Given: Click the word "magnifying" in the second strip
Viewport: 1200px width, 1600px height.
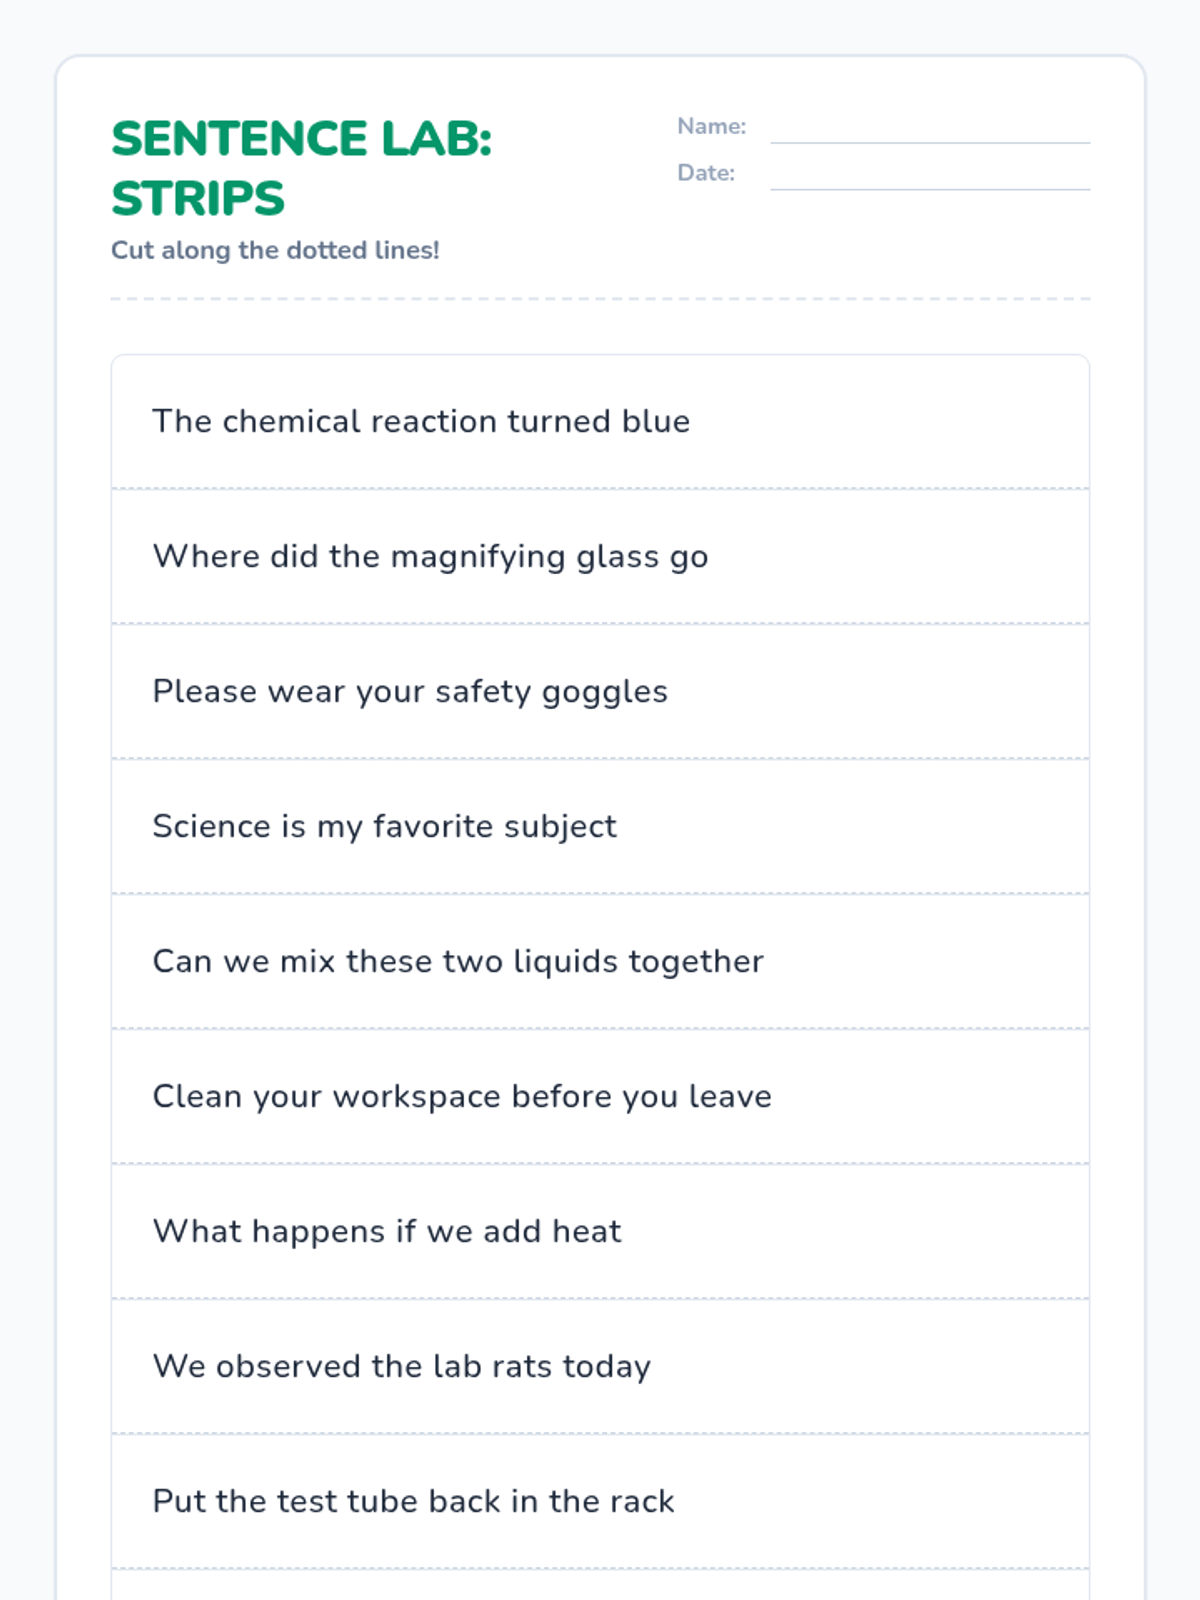Looking at the screenshot, I should [478, 557].
